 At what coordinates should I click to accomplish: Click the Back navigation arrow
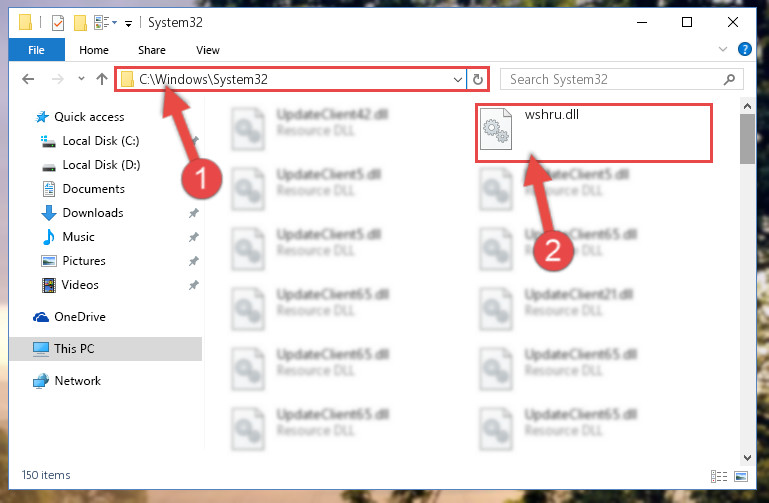tap(28, 79)
